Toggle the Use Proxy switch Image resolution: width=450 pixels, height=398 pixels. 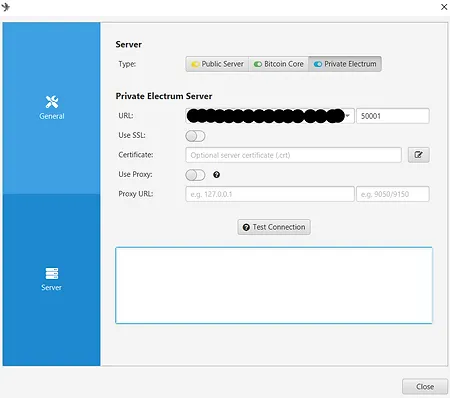pyautogui.click(x=195, y=175)
